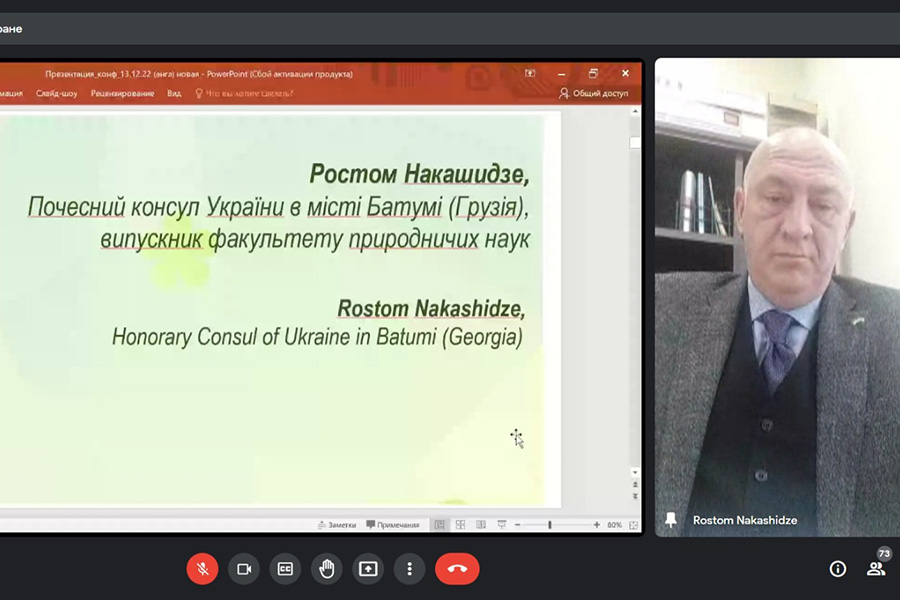The image size is (900, 600).
Task: Open more options three-dot menu
Action: point(409,569)
